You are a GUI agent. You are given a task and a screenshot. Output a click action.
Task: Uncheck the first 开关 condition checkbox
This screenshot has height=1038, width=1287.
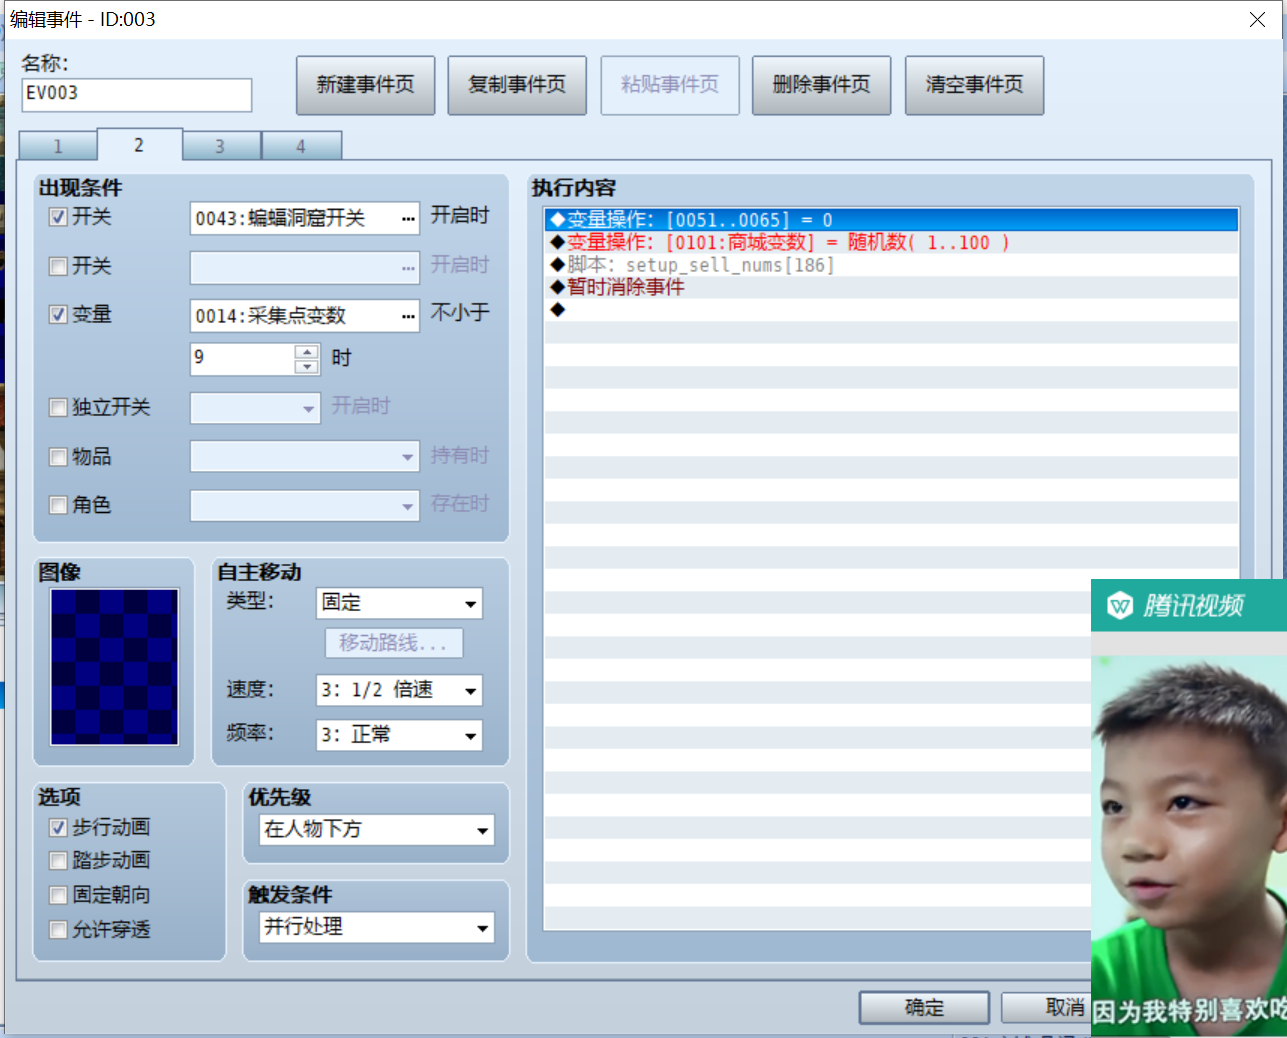click(58, 217)
